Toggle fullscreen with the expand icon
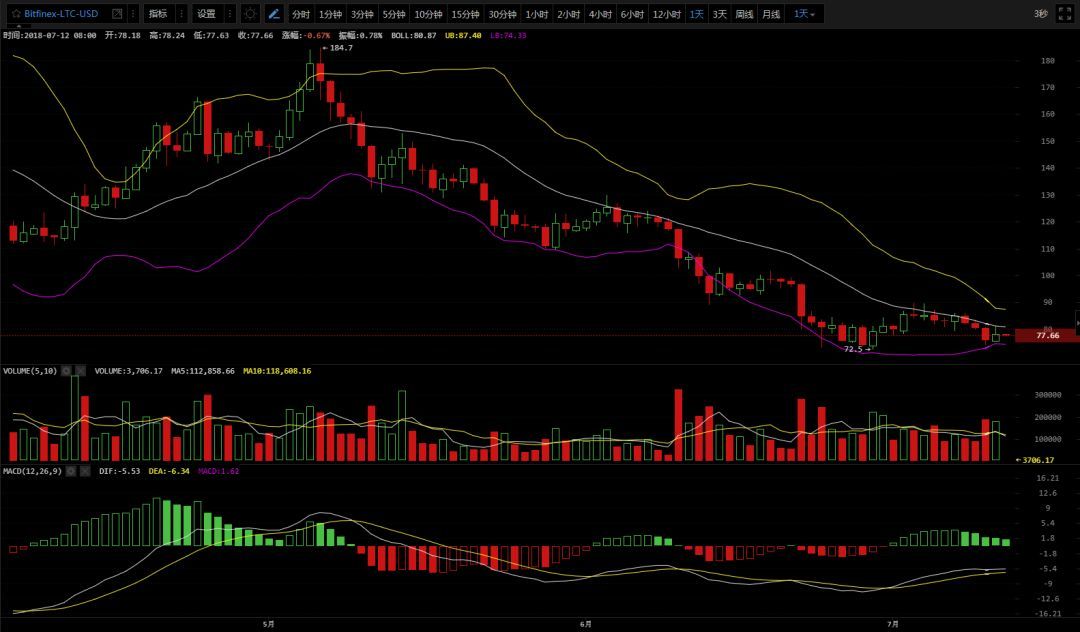The height and width of the screenshot is (632, 1080). [x=1064, y=14]
